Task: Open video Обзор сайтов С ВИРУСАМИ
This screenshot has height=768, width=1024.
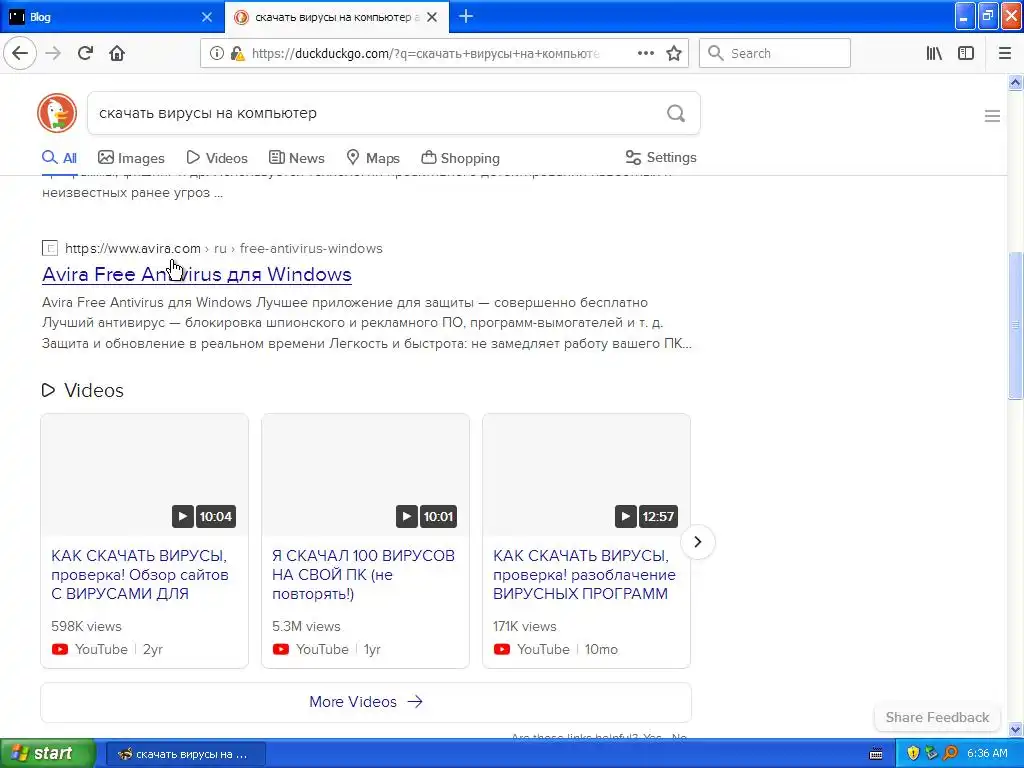Action: coord(140,575)
